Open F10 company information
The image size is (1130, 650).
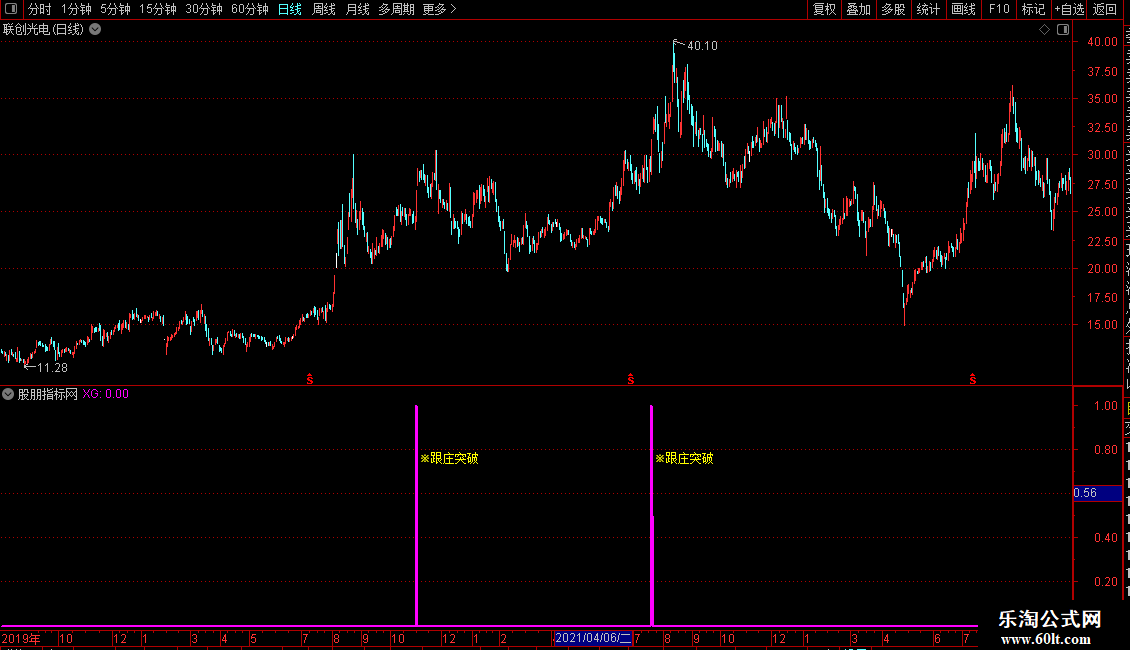999,9
